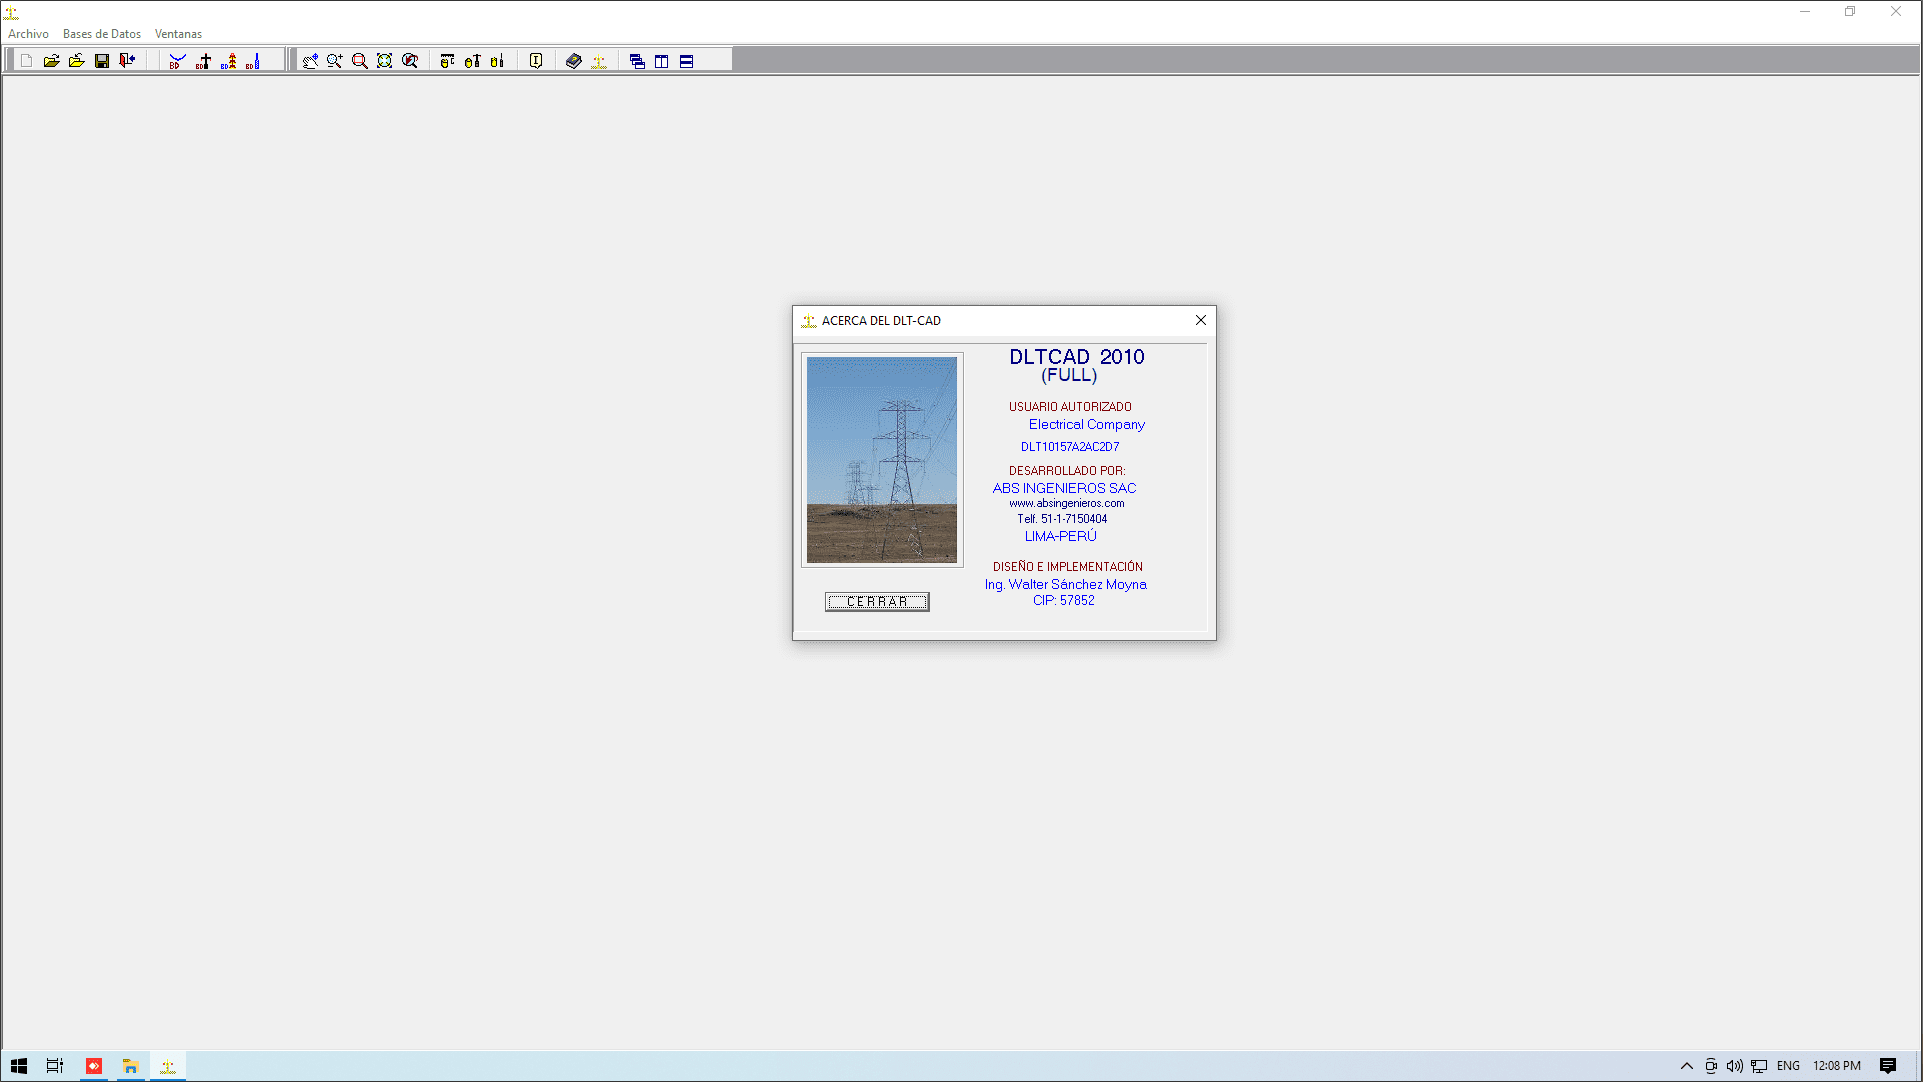Open the Bases de Datos menu
Viewport: 1923px width, 1082px height.
(101, 34)
